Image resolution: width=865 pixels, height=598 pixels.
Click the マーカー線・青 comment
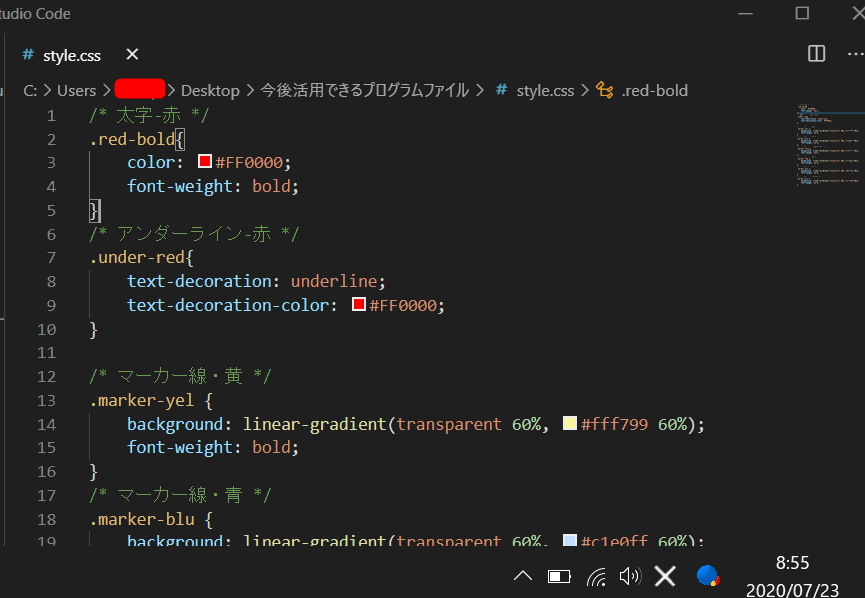(x=180, y=495)
